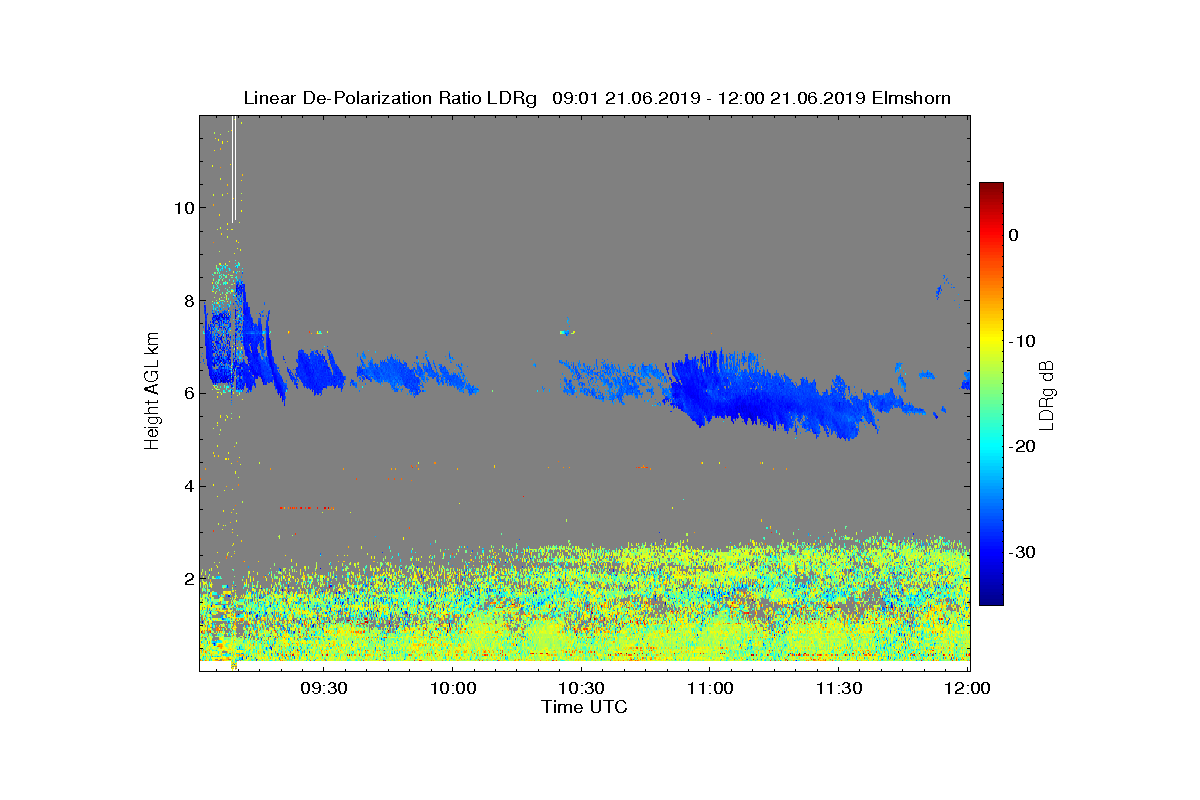Click the "-10" colorbar tick label
Viewport: 1200px width, 800px height.
[1021, 341]
